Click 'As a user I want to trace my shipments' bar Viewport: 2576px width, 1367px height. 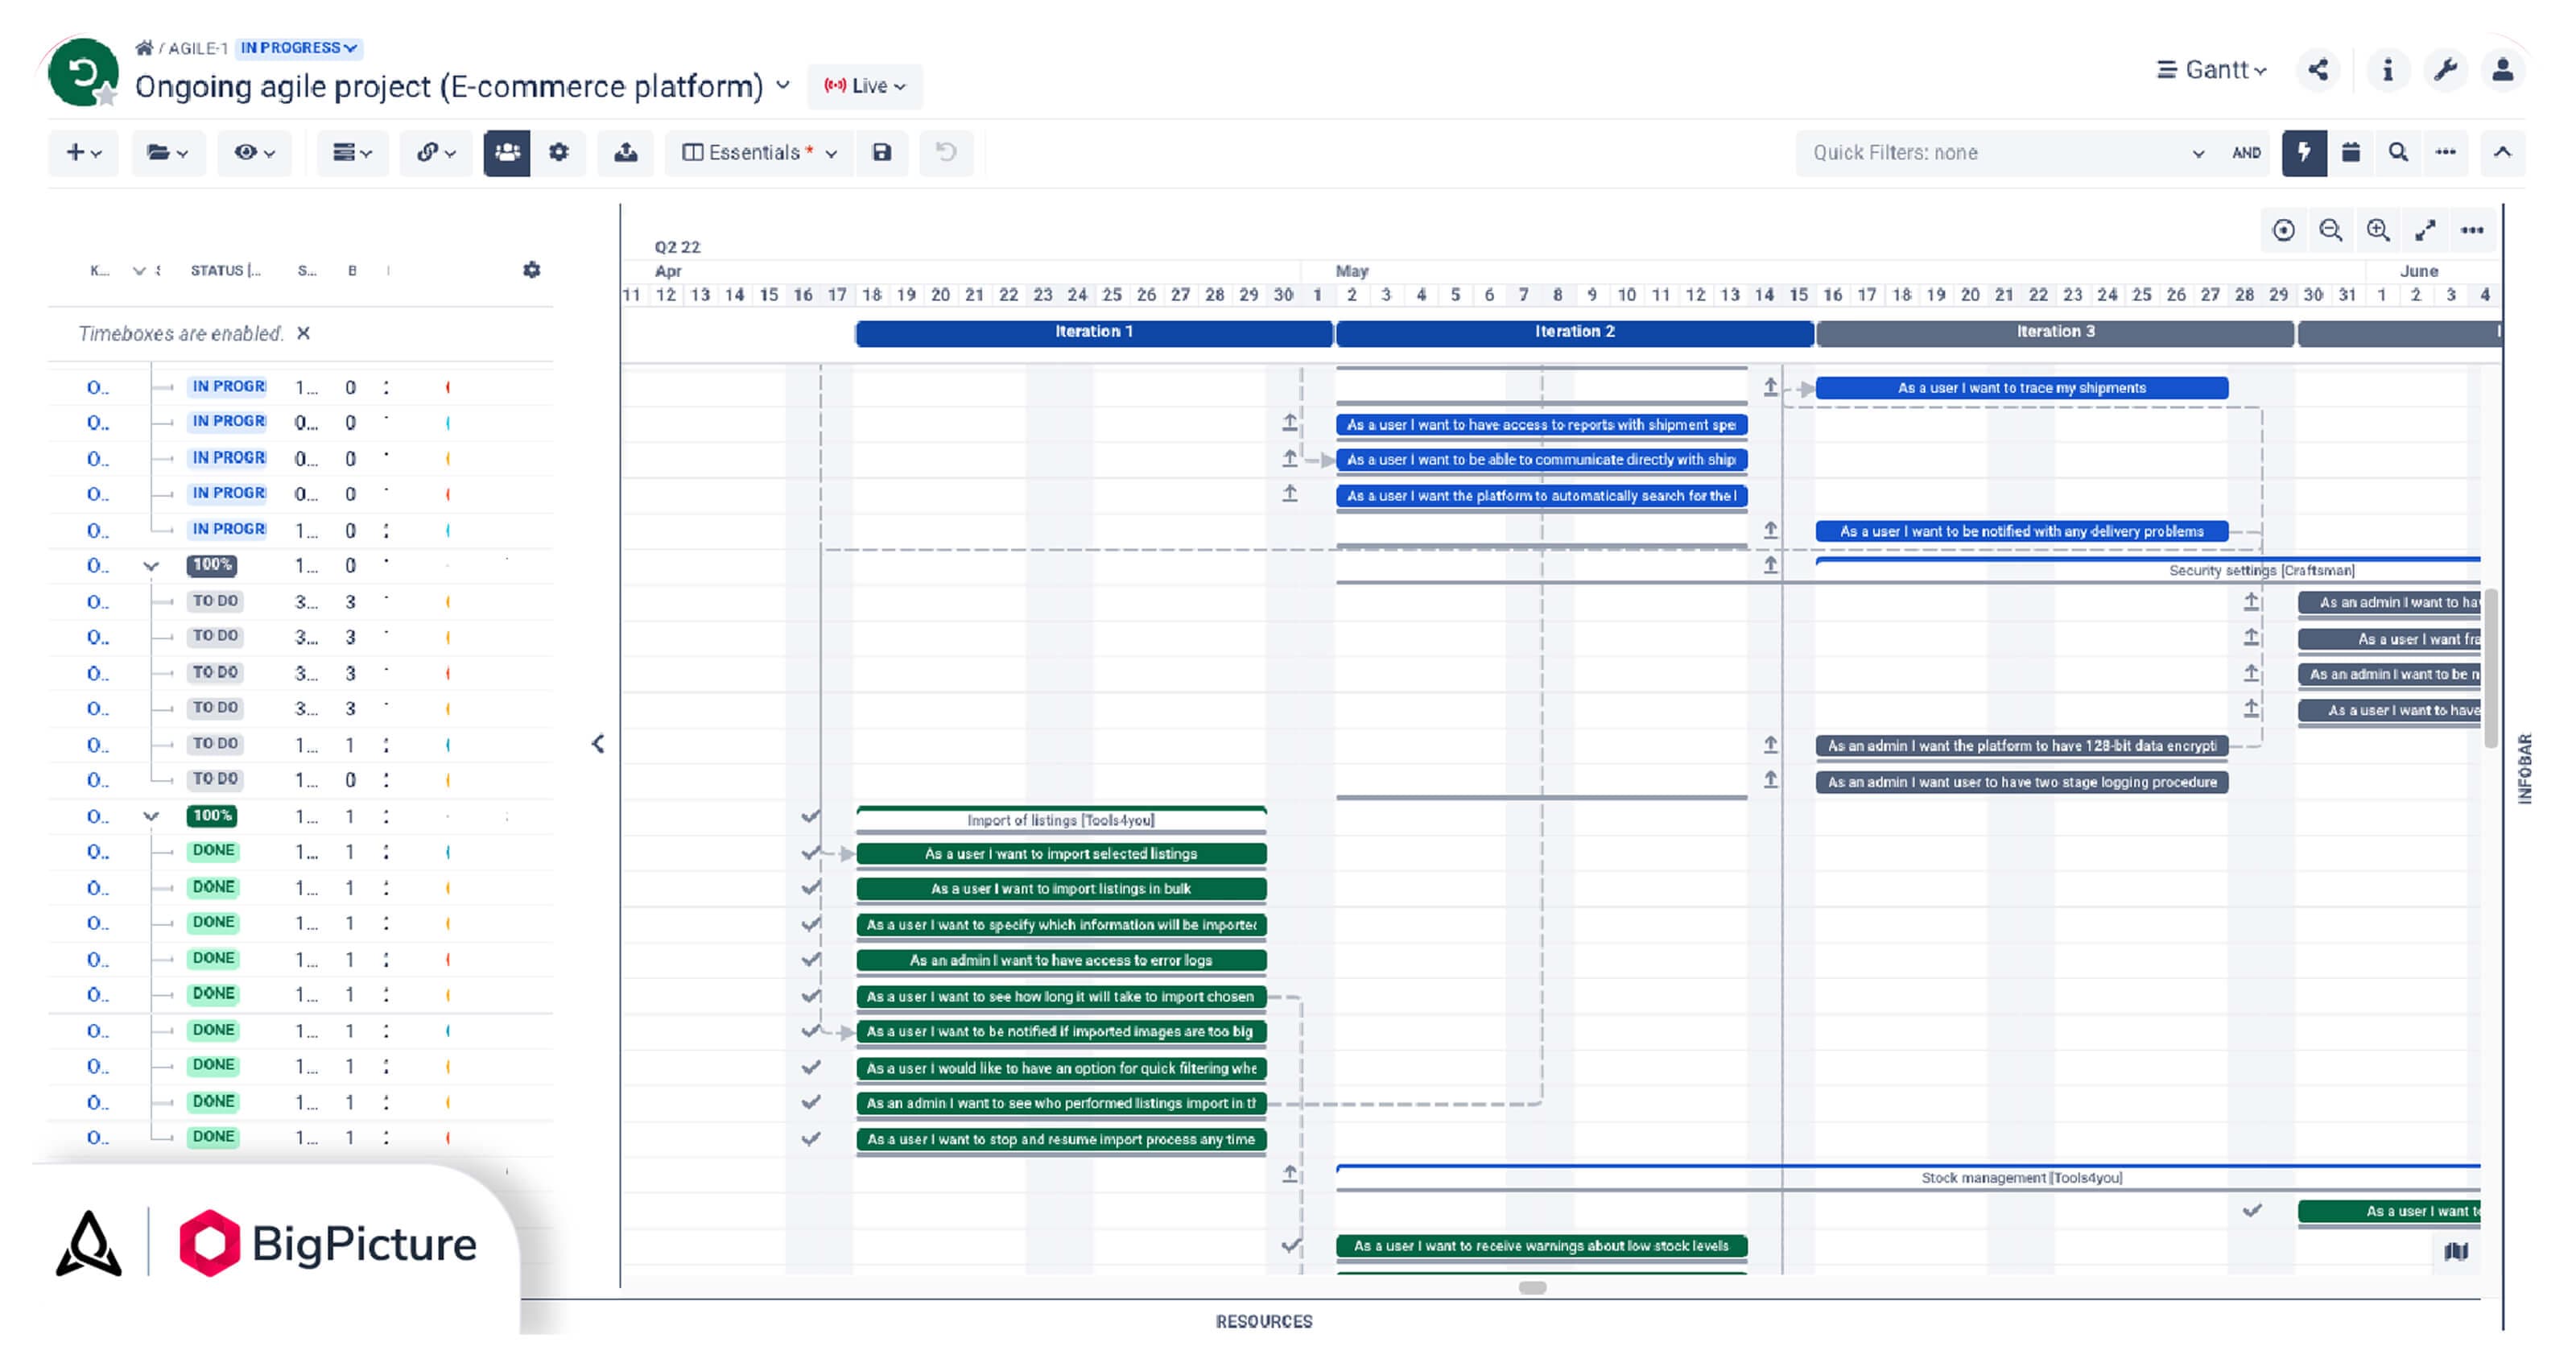(2022, 388)
